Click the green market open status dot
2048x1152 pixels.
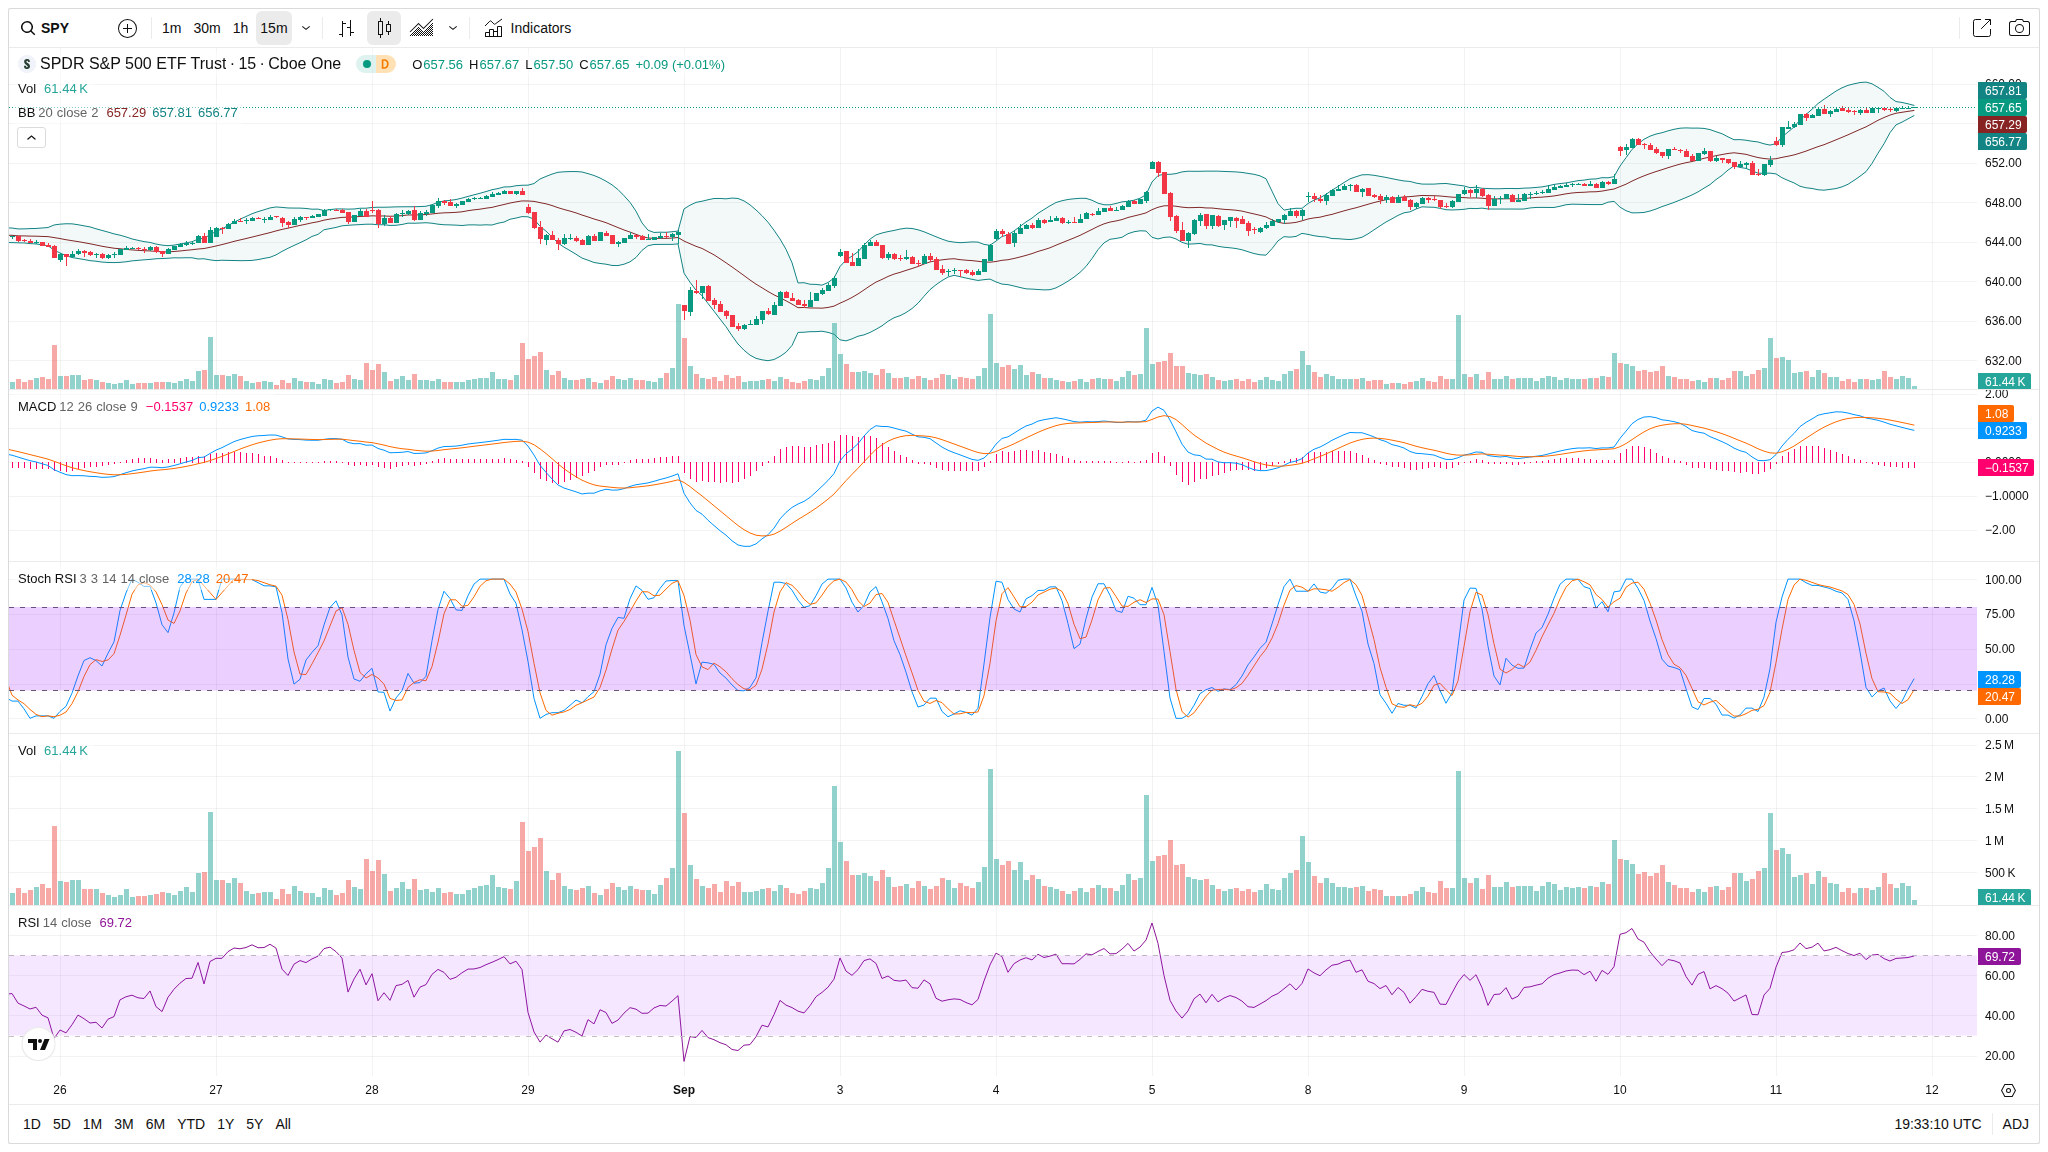coord(367,64)
